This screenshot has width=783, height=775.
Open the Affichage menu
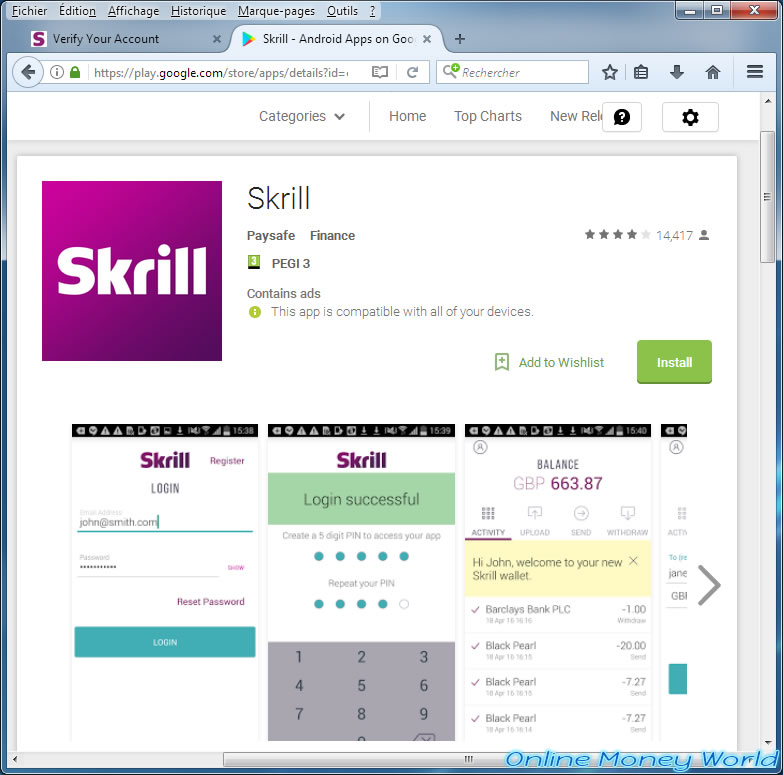tap(133, 10)
